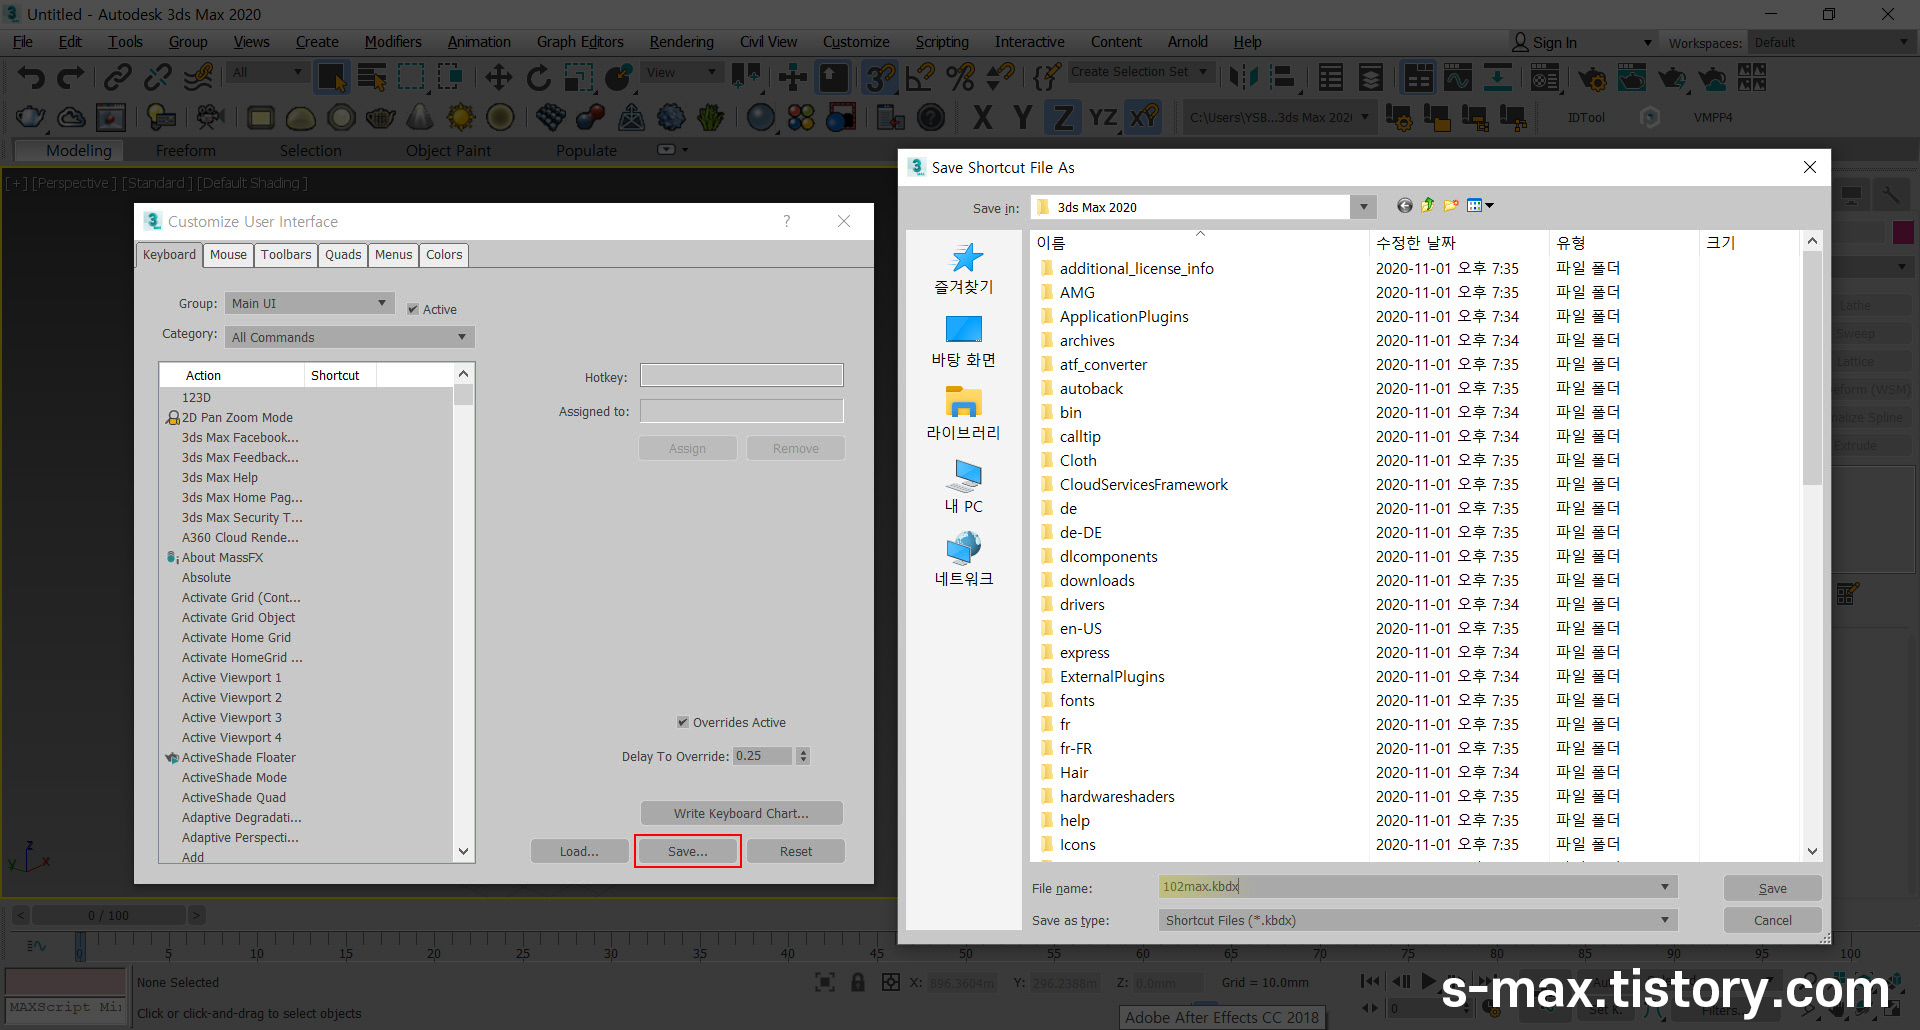
Task: Choose the Bind to Space Warp tool
Action: 198,77
